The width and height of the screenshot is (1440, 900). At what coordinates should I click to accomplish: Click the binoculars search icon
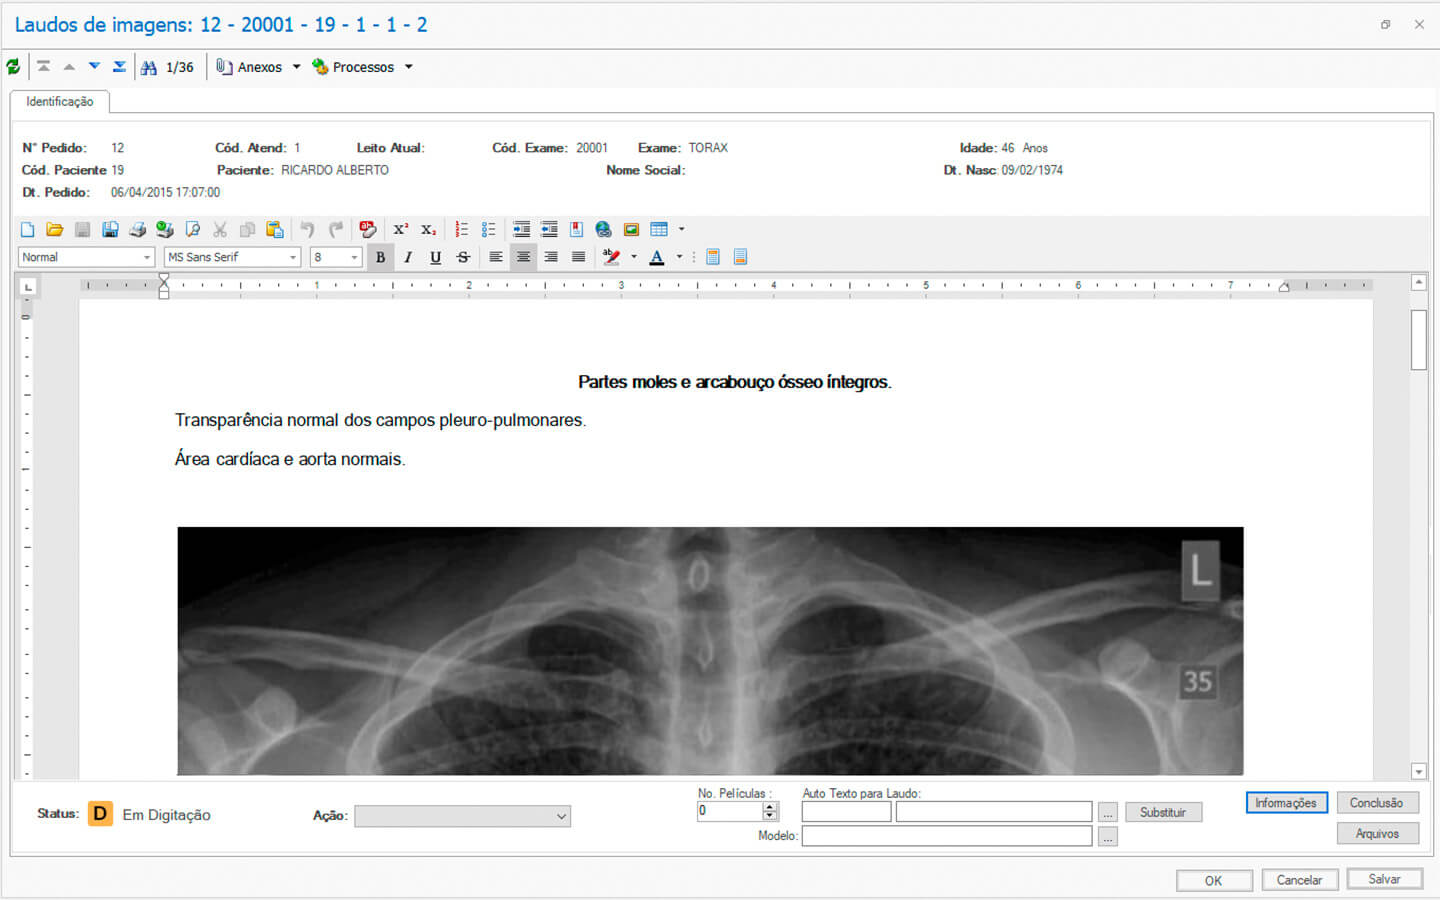(x=149, y=67)
